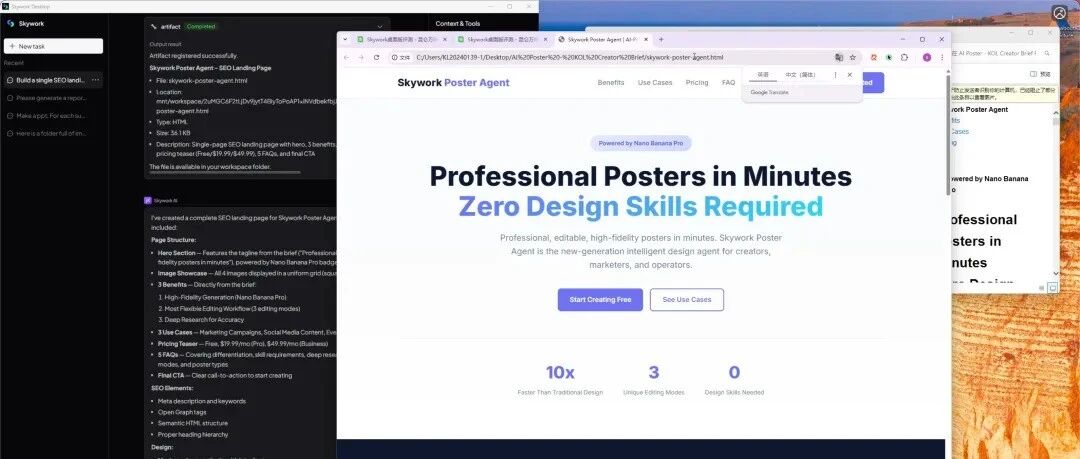Image resolution: width=1080 pixels, height=459 pixels.
Task: Click 'File: skywork-poster-agent.html' text in output
Action: point(202,81)
